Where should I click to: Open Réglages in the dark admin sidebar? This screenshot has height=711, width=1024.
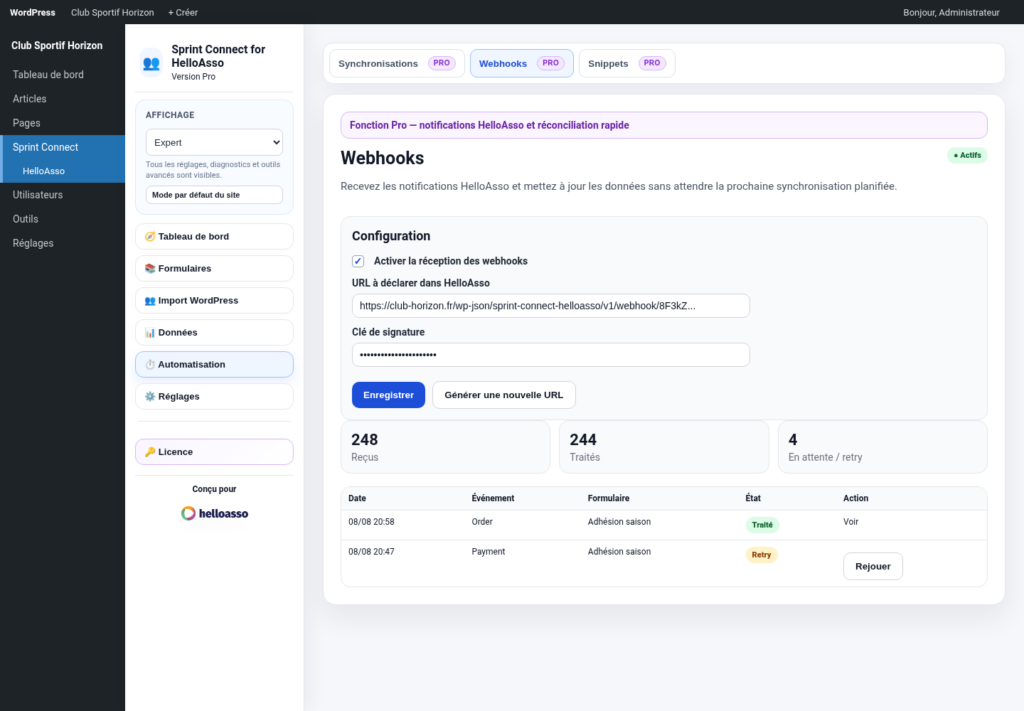(62, 243)
